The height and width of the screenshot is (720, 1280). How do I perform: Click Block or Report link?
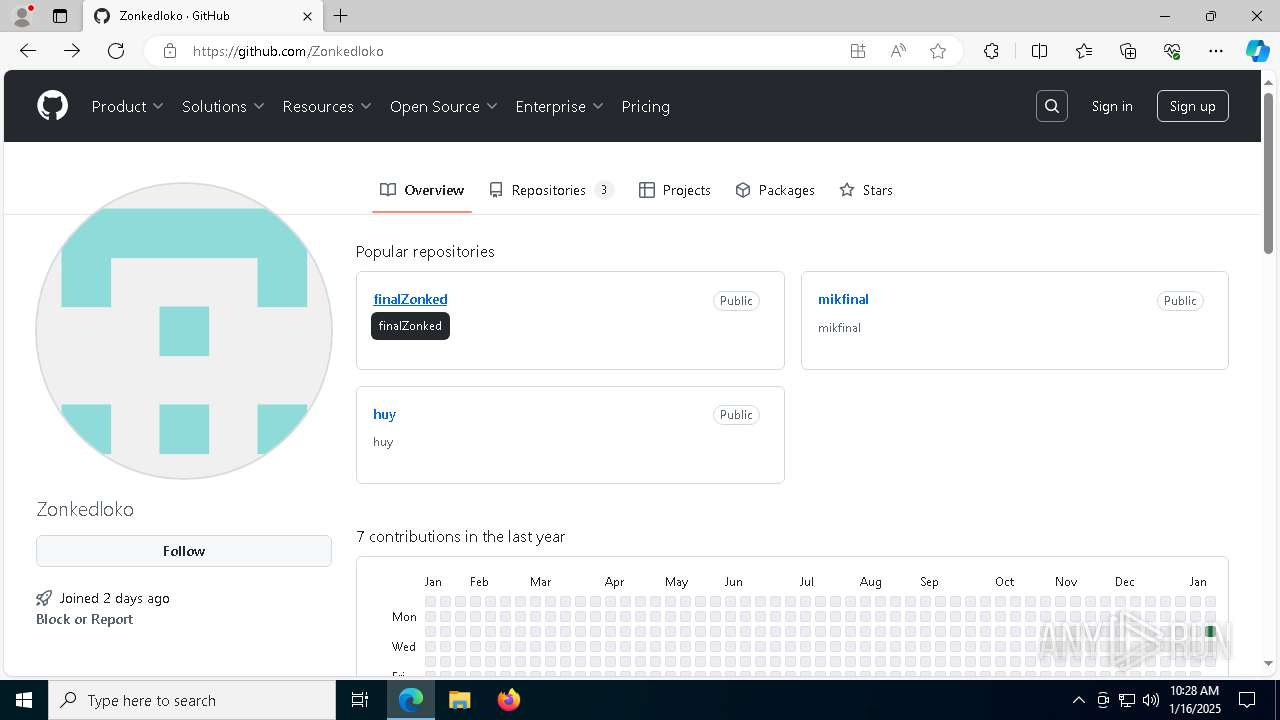[84, 619]
